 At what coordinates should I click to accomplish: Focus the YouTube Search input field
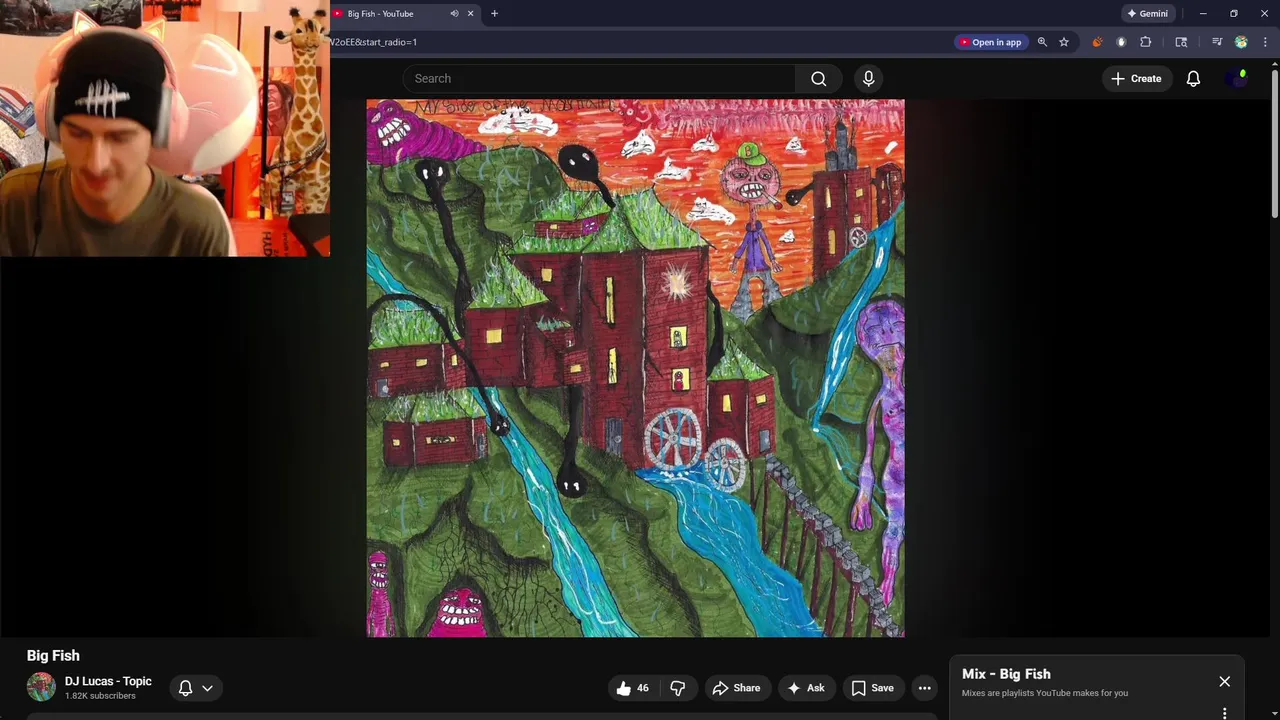pos(600,78)
